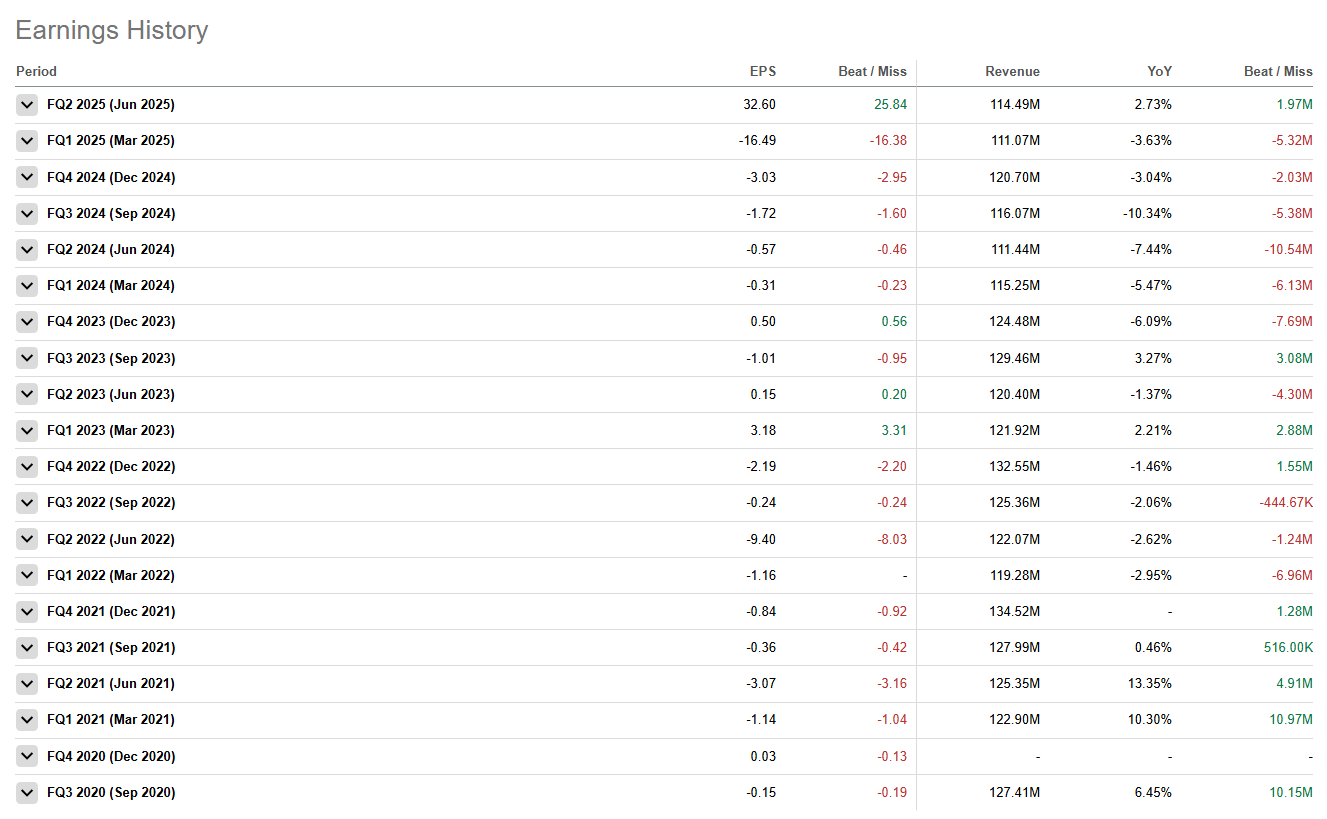Click the Revenue column header
This screenshot has height=819, width=1327.
(x=1012, y=72)
